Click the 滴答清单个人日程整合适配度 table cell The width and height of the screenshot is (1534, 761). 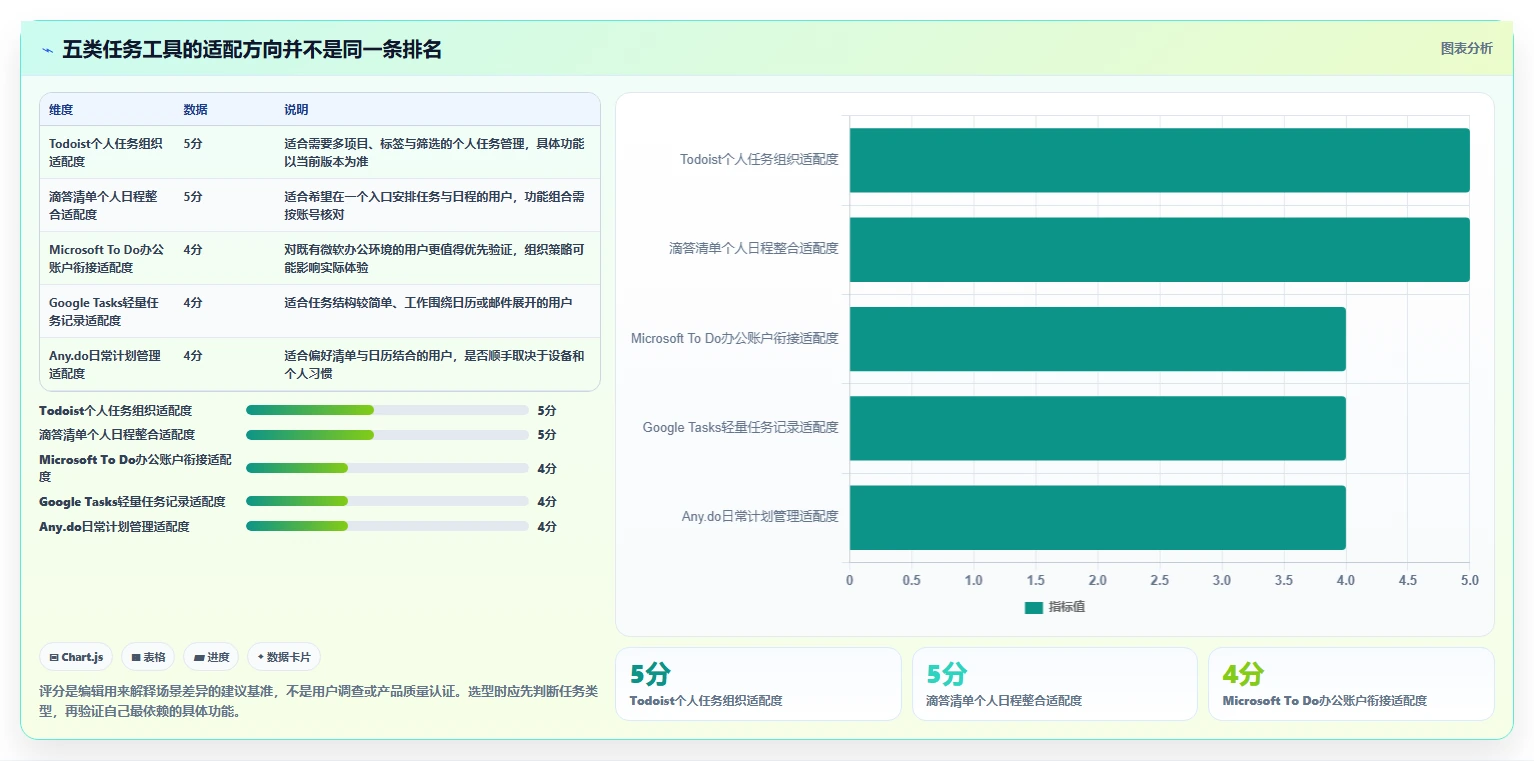coord(106,205)
